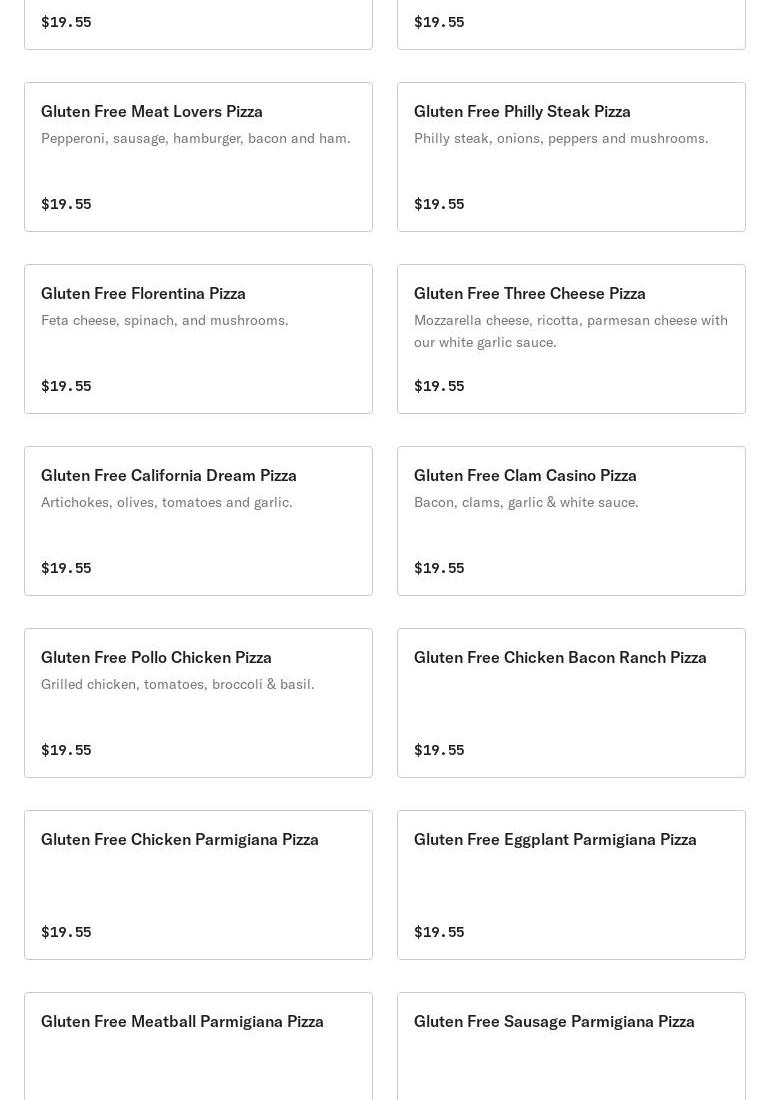770x1100 pixels.
Task: Open Gluten Free Three Cheese Pizza card
Action: (x=572, y=339)
